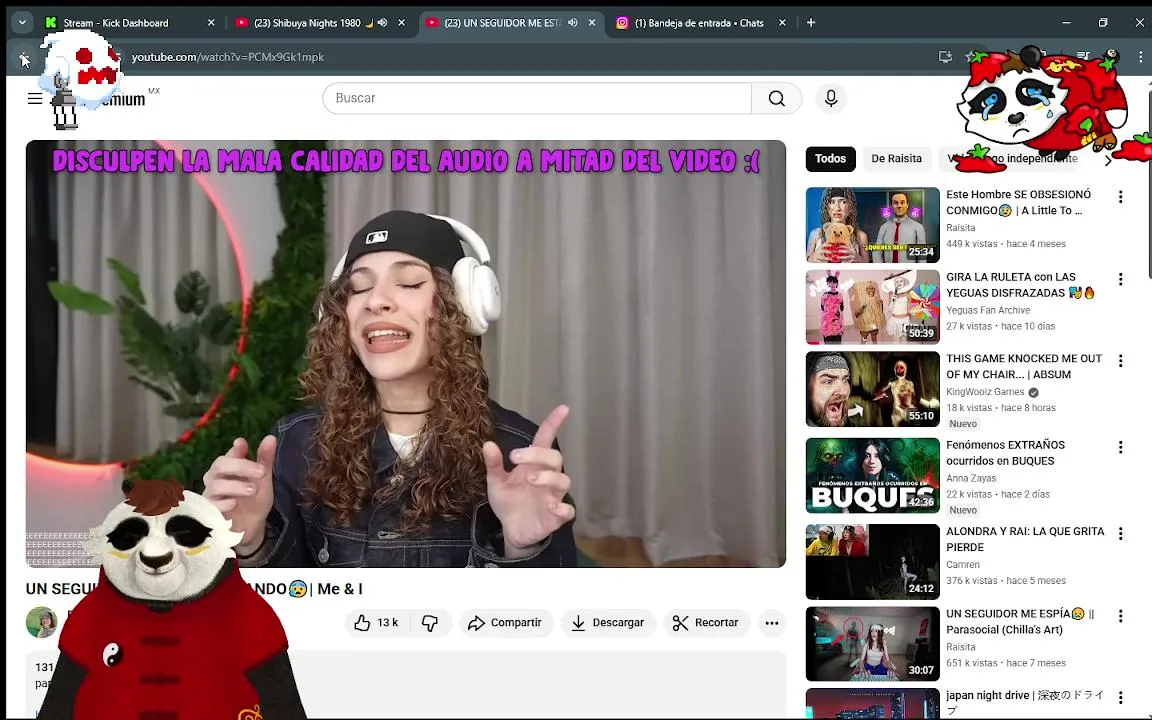This screenshot has width=1152, height=720.
Task: Open title 'japan night drive'
Action: (1025, 702)
